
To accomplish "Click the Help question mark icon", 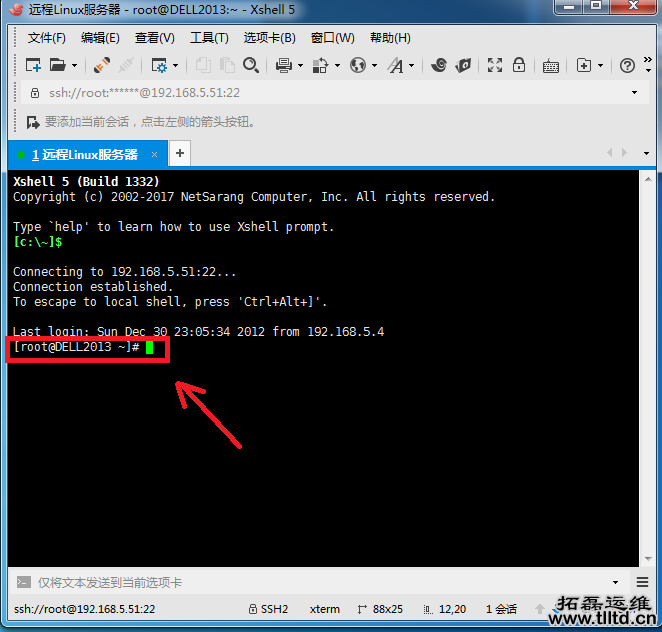I will [627, 65].
